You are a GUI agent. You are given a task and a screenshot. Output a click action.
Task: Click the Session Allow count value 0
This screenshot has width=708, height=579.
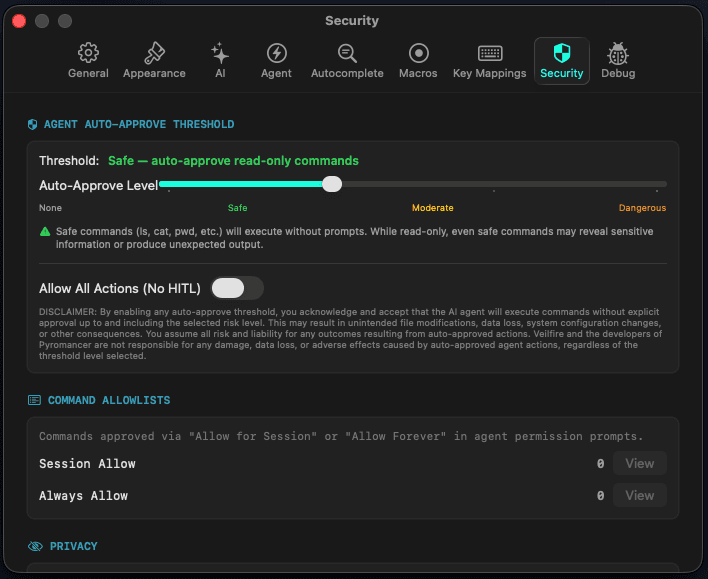[600, 463]
